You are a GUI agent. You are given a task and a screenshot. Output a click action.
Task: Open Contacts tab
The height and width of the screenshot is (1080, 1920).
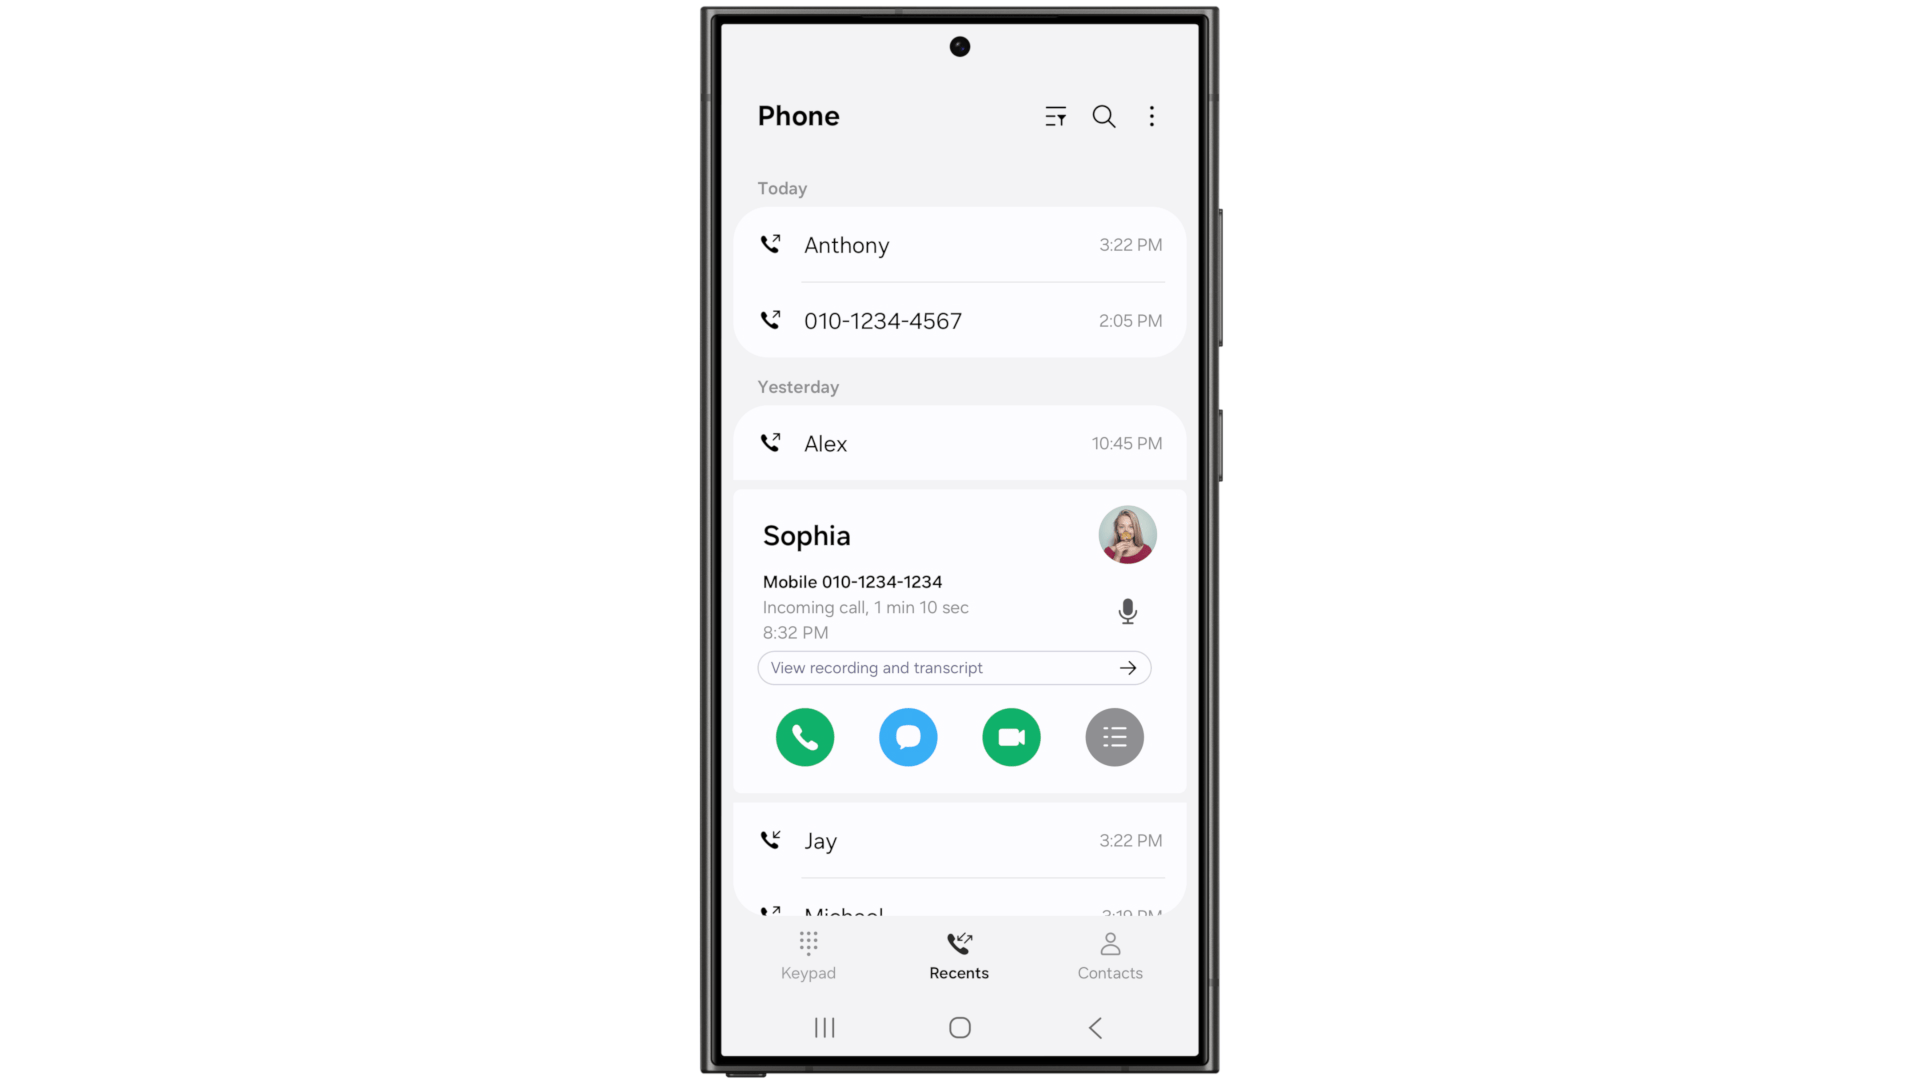[x=1110, y=953]
